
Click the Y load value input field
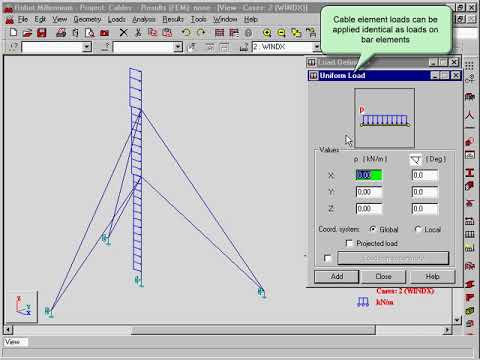pyautogui.click(x=369, y=192)
